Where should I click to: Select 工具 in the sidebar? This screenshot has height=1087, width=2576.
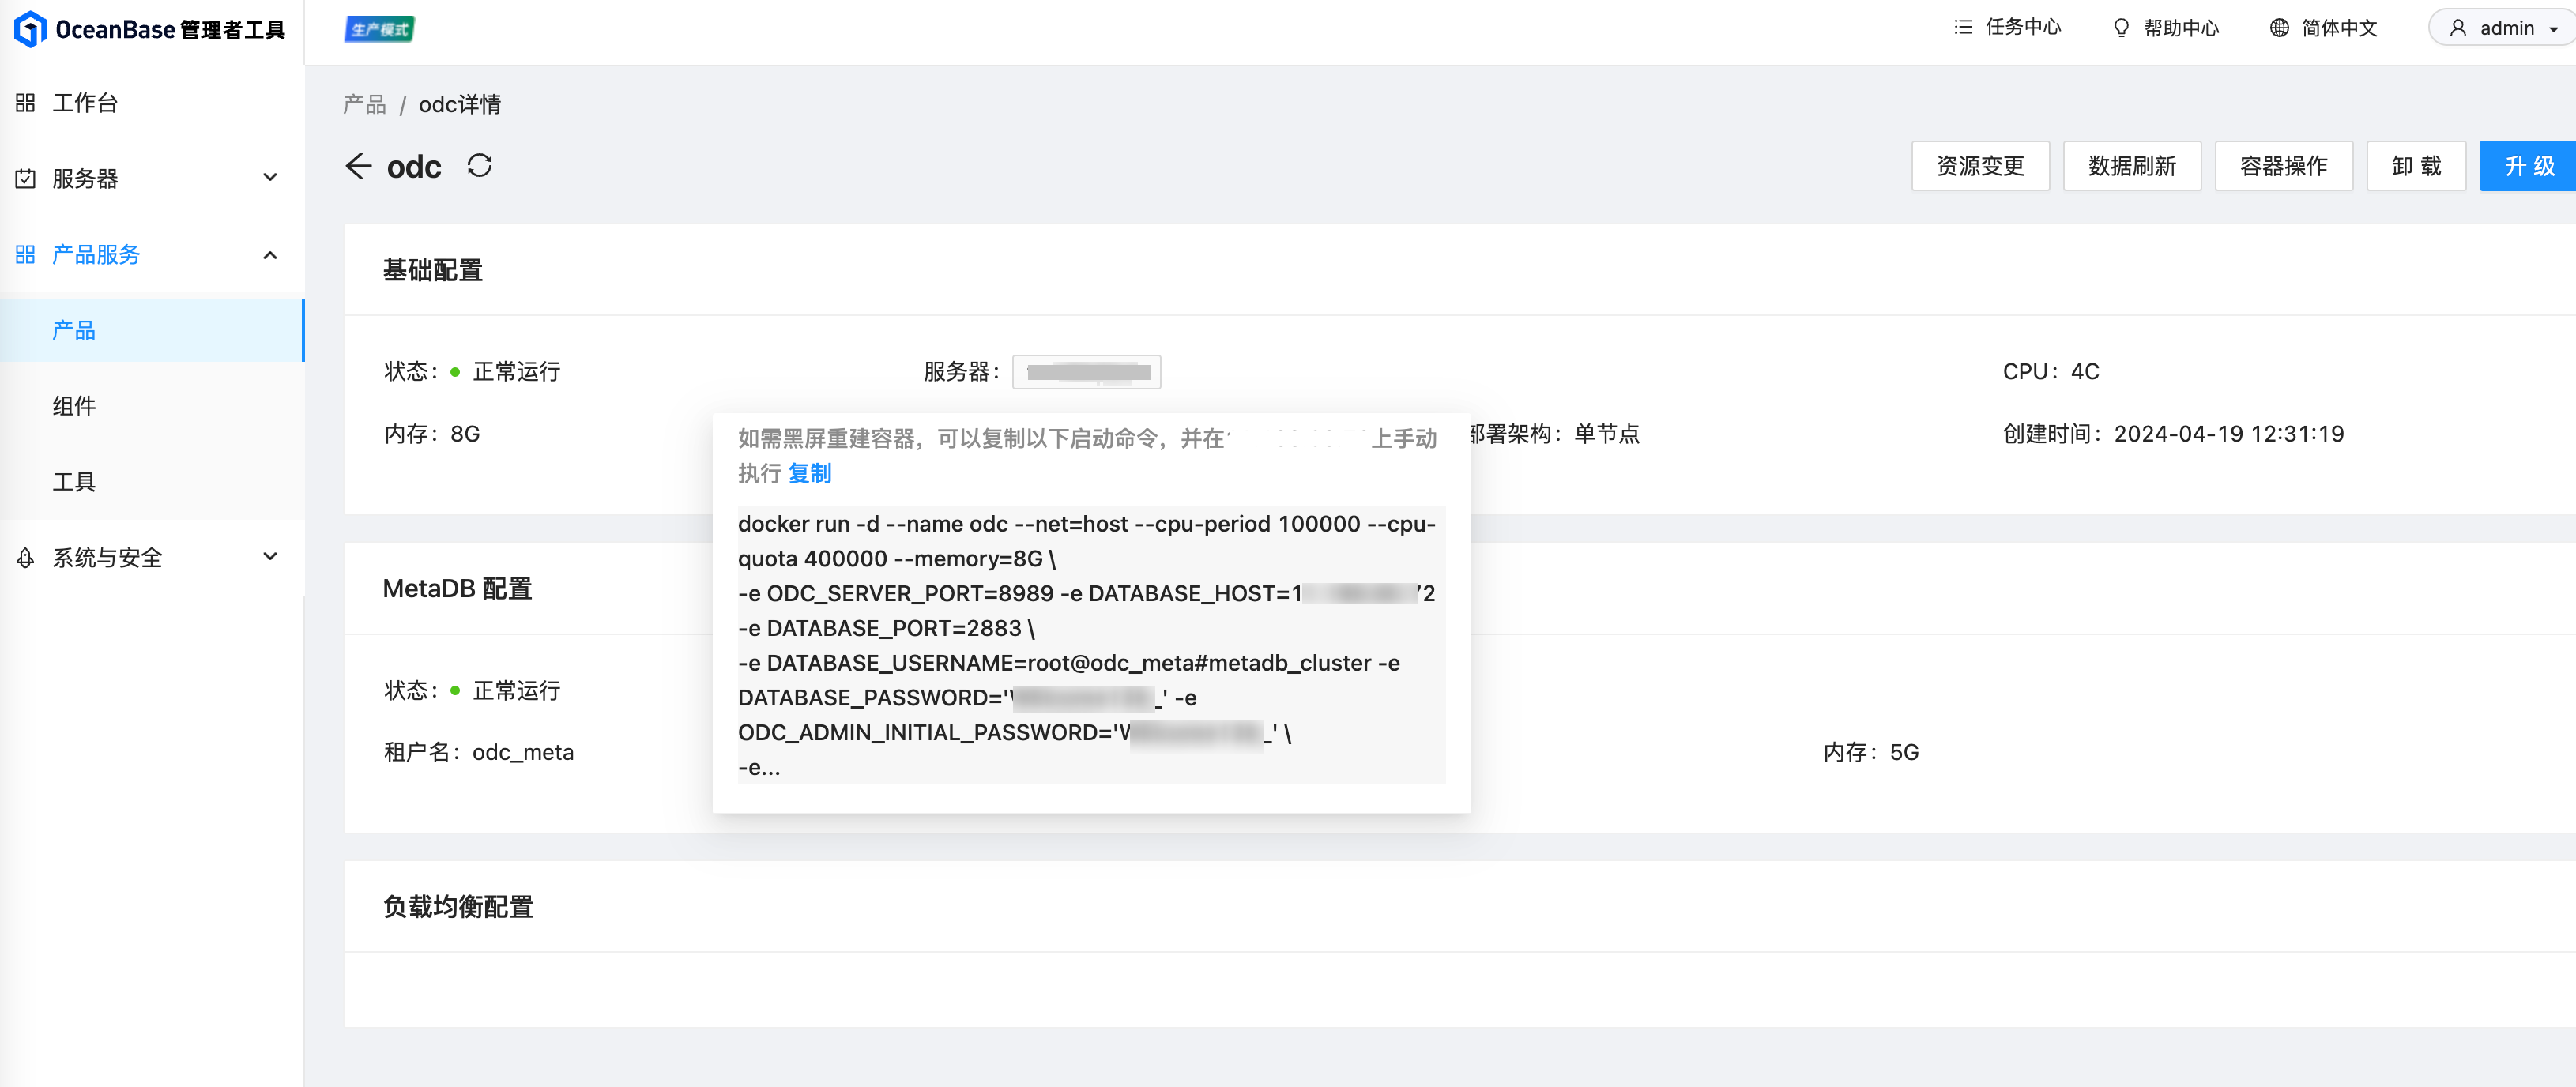pos(73,481)
